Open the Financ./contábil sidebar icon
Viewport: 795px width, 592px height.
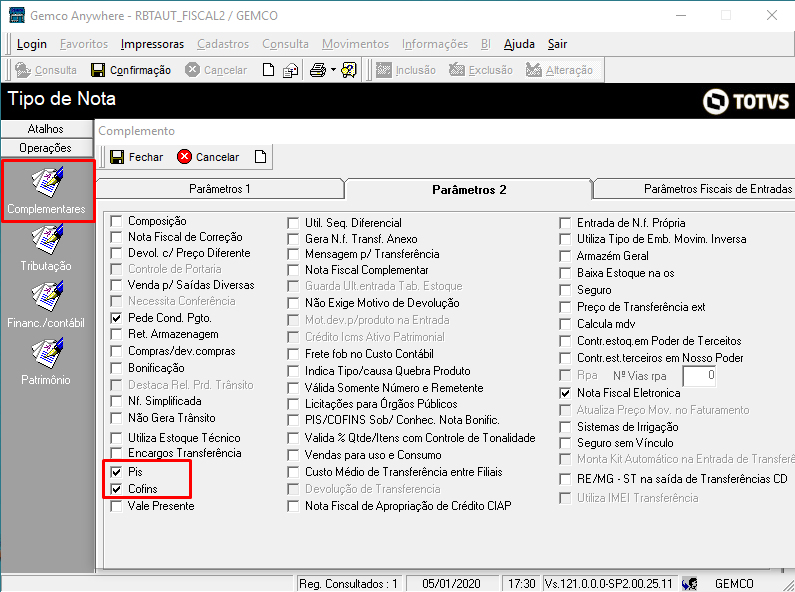click(x=47, y=297)
